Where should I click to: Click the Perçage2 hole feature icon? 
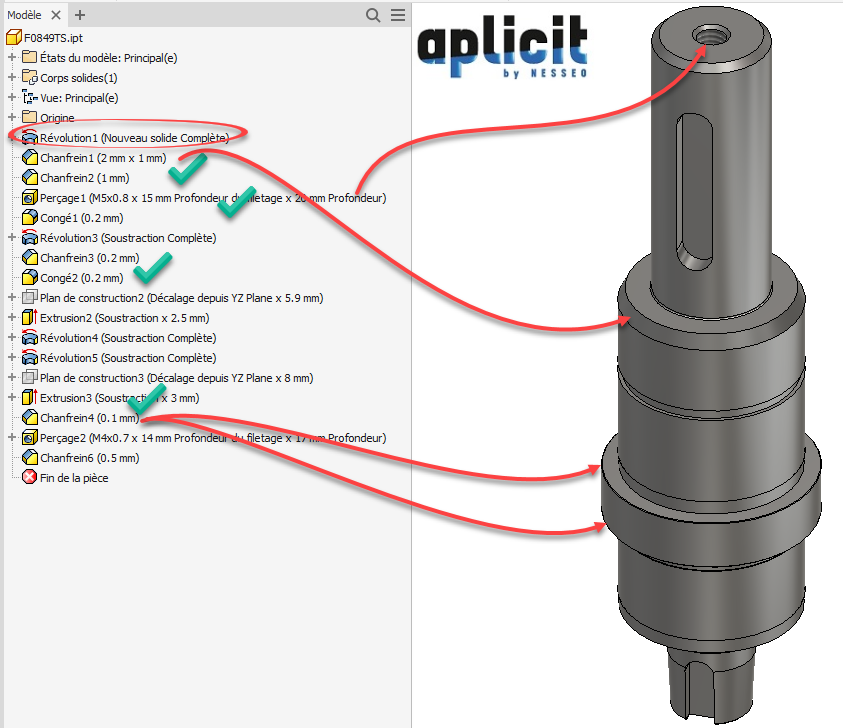coord(30,437)
